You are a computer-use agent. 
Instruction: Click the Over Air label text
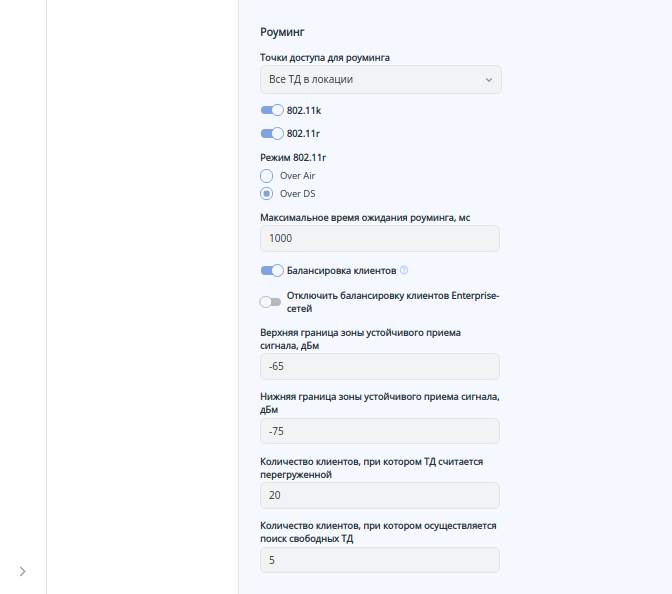click(297, 176)
